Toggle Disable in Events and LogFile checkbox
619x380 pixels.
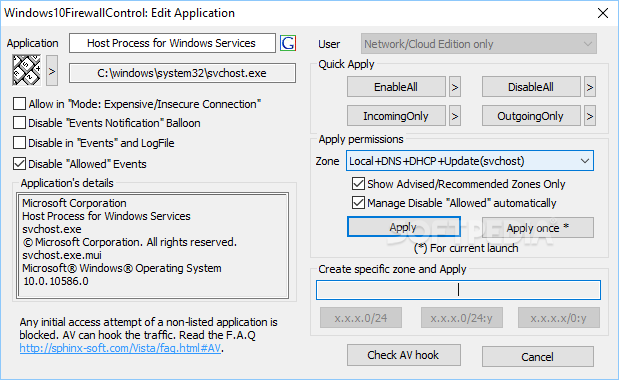(19, 143)
